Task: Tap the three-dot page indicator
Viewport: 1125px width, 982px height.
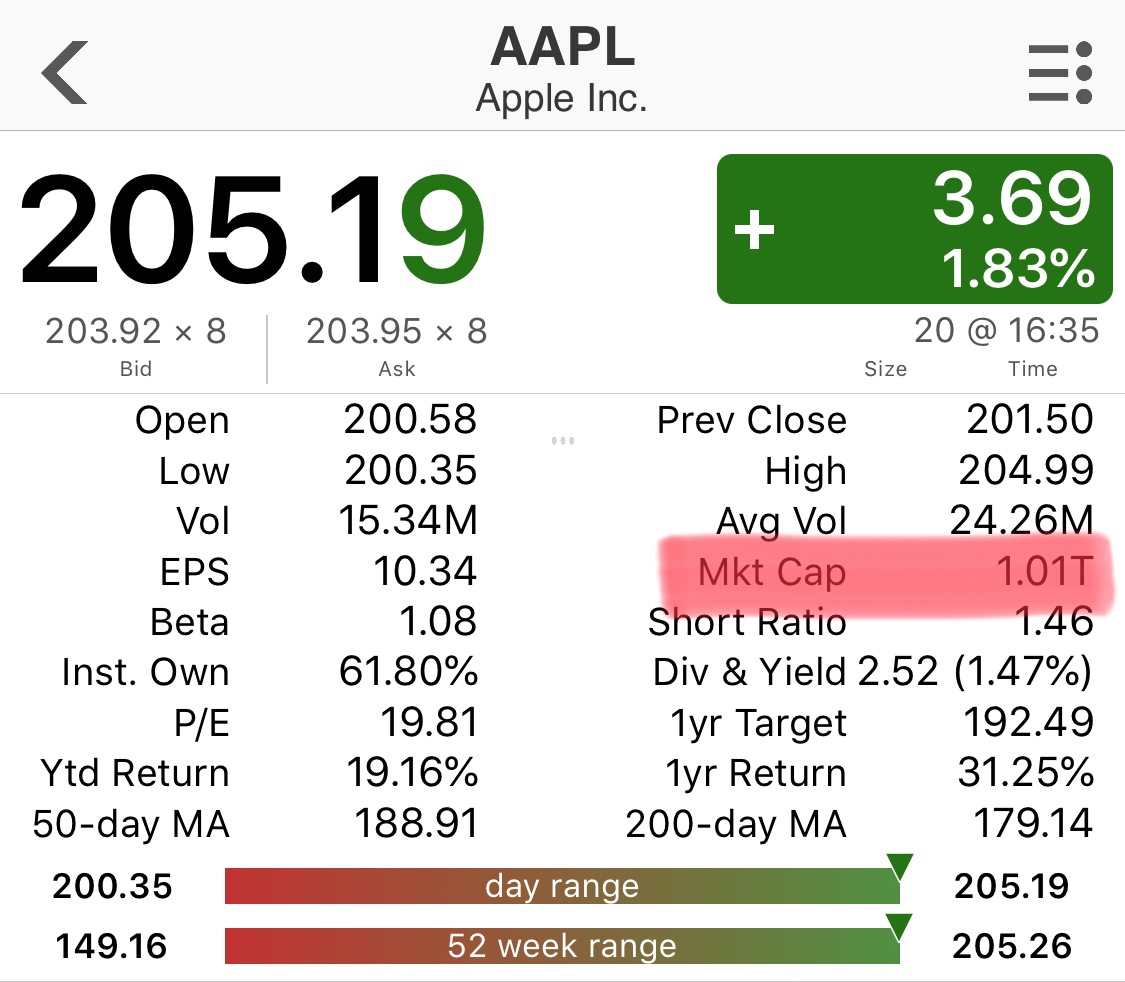Action: point(562,440)
